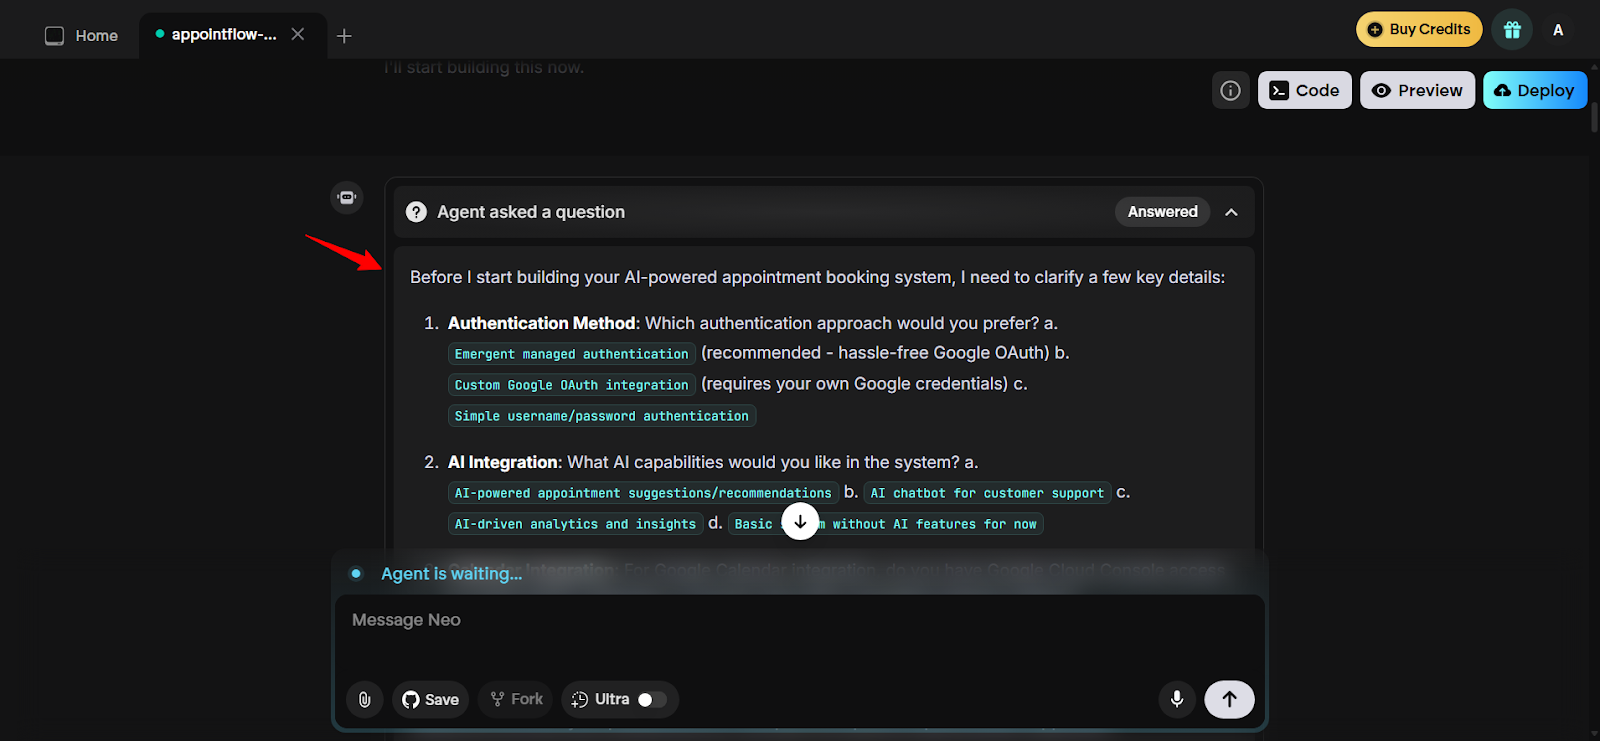Jump to bottom with down-arrow button

pyautogui.click(x=800, y=521)
